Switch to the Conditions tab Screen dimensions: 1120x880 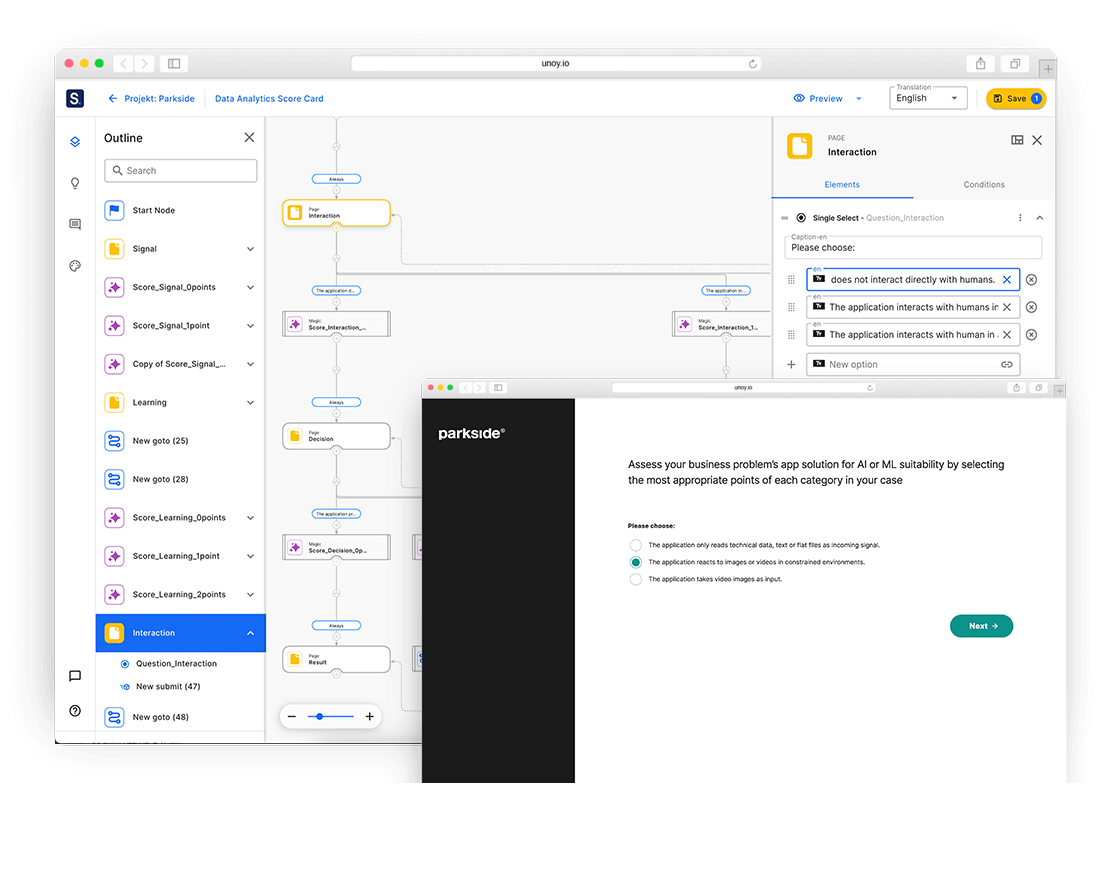pyautogui.click(x=984, y=185)
